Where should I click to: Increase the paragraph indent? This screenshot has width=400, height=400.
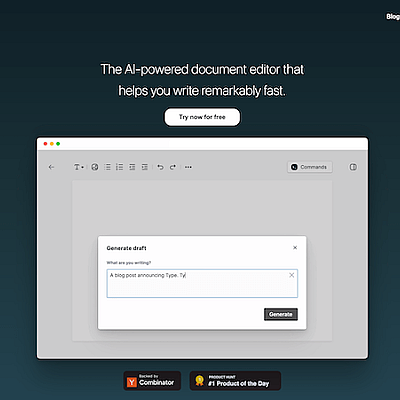[144, 167]
